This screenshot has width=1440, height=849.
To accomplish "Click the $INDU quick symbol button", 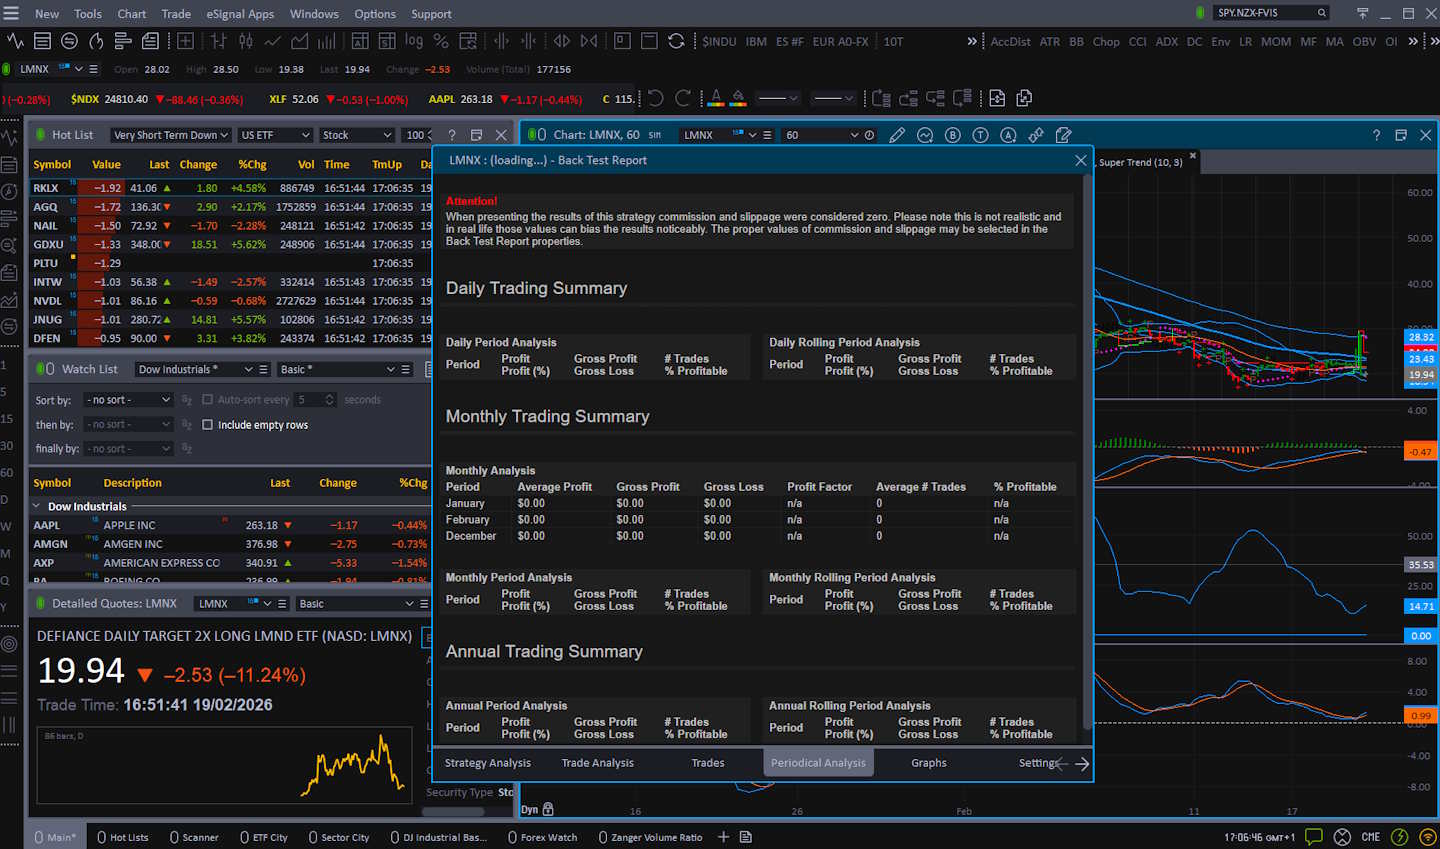I will (x=719, y=41).
